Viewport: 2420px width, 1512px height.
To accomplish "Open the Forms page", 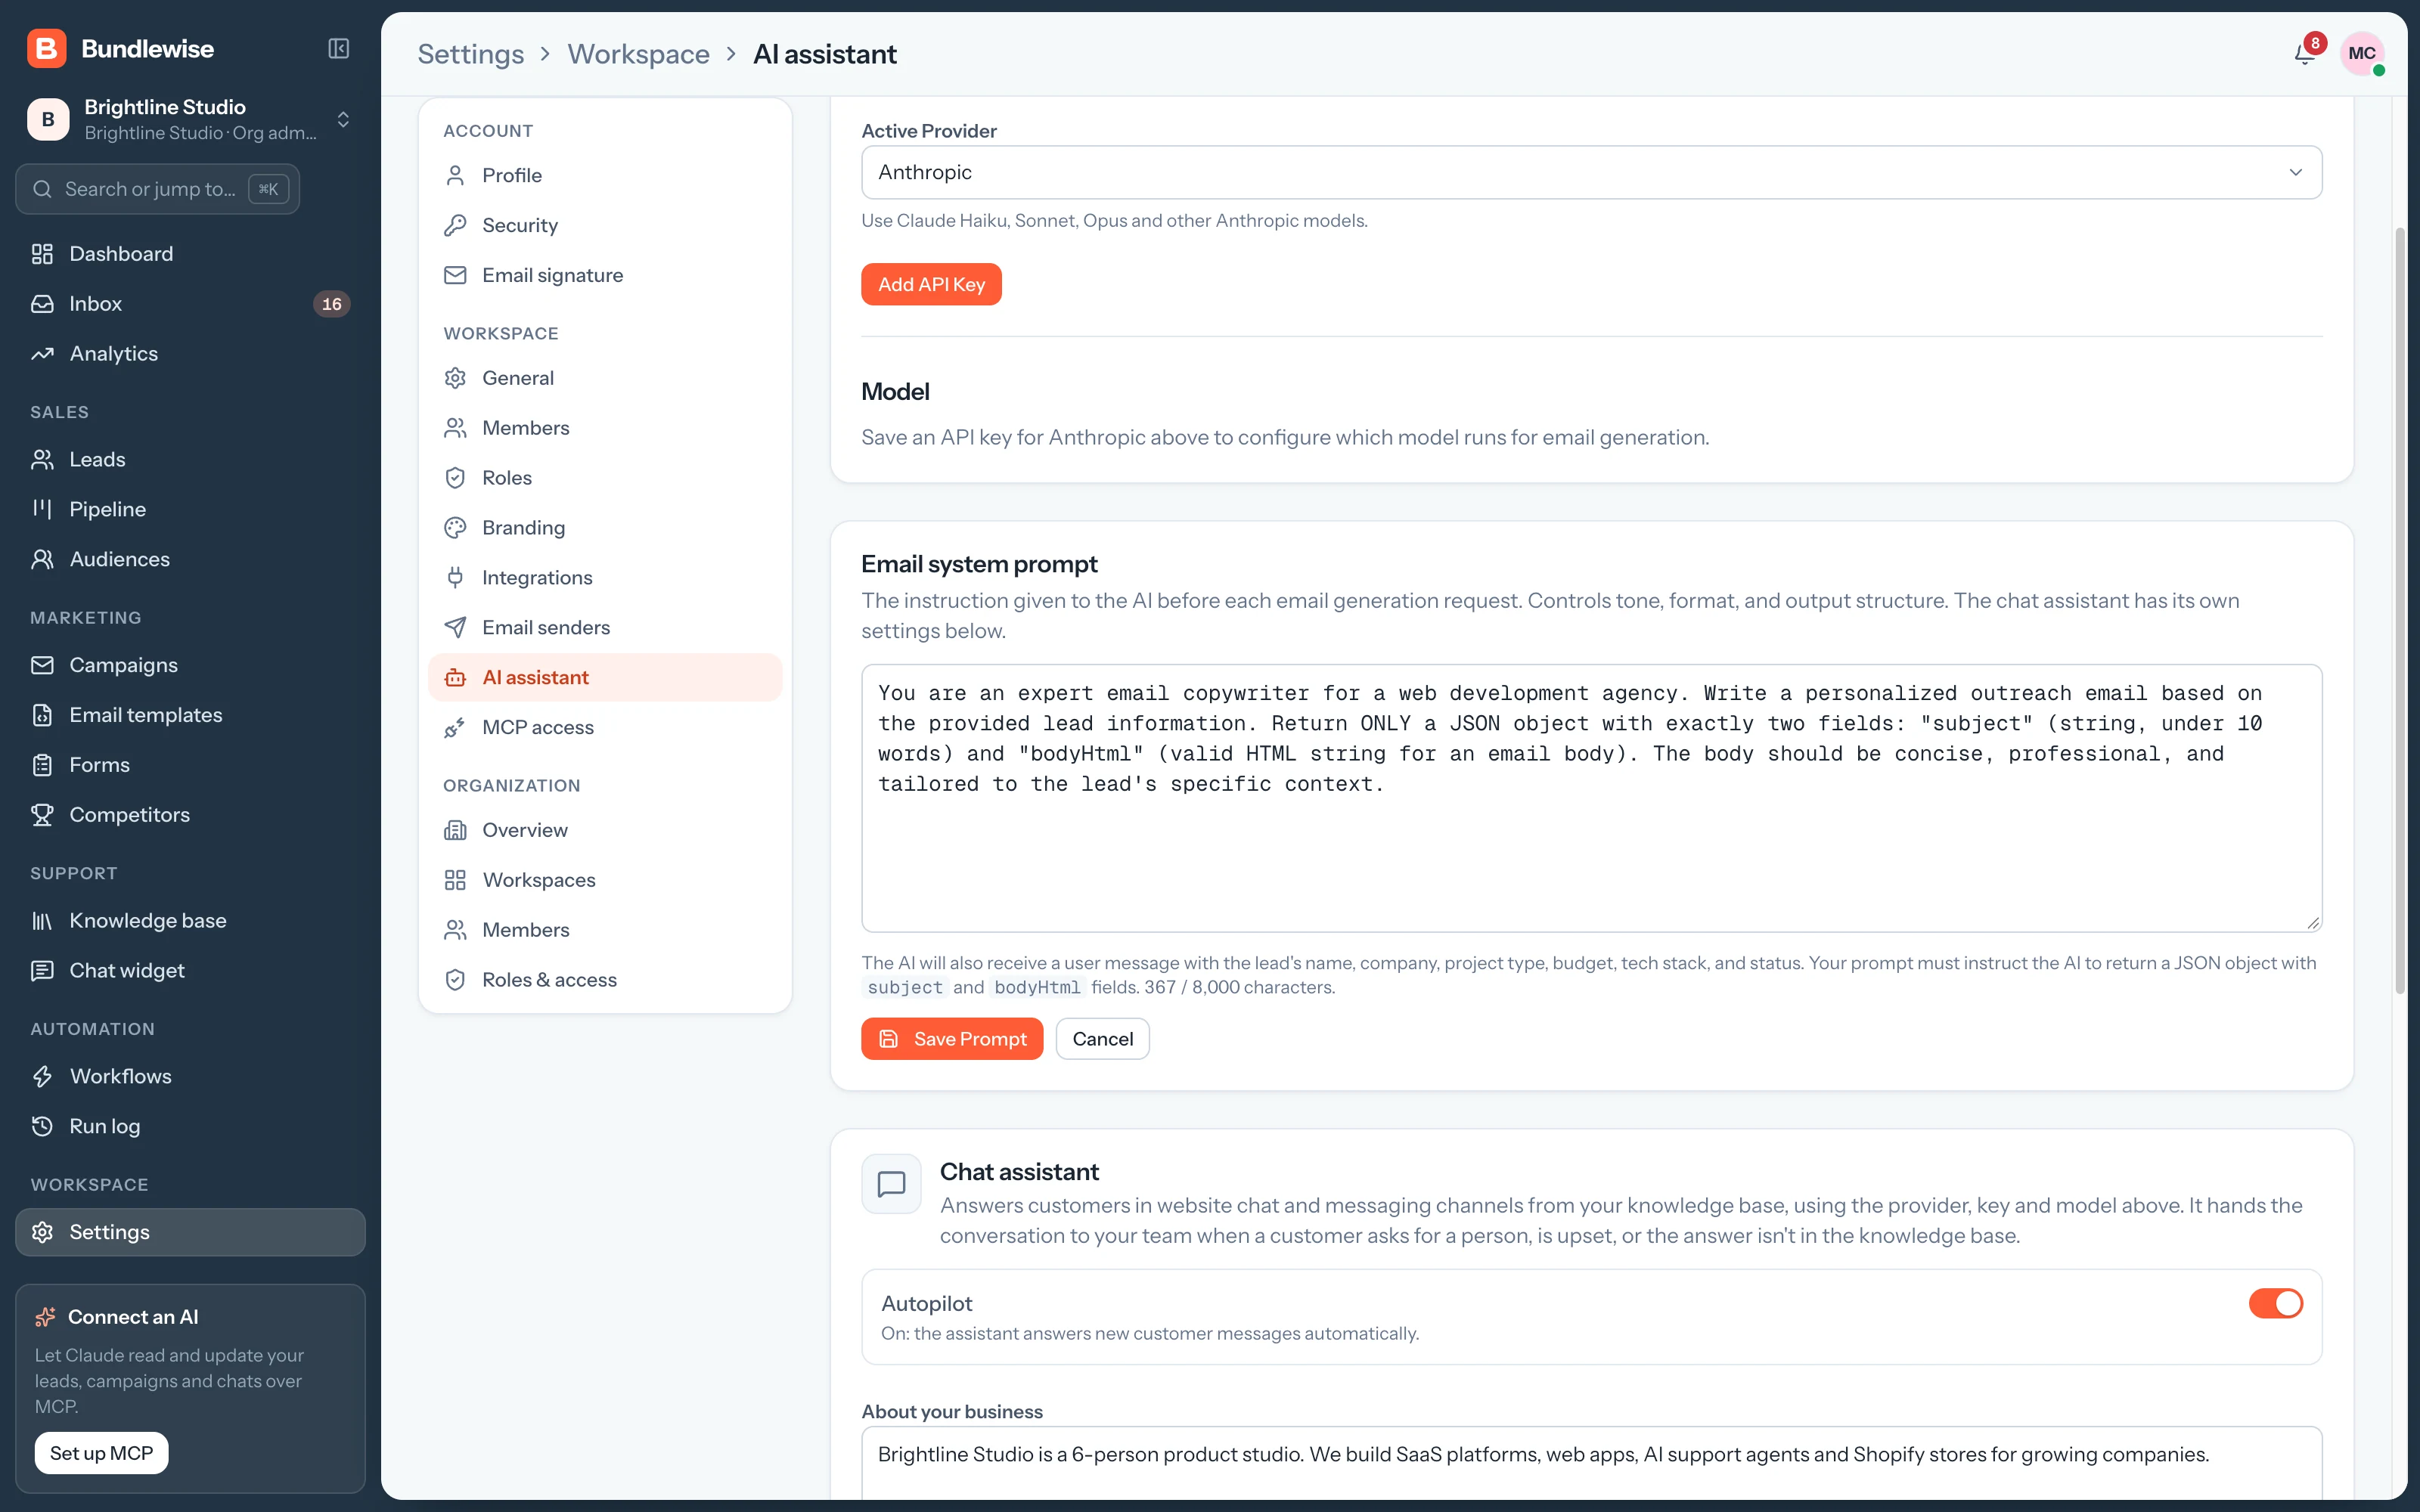I will pos(190,765).
